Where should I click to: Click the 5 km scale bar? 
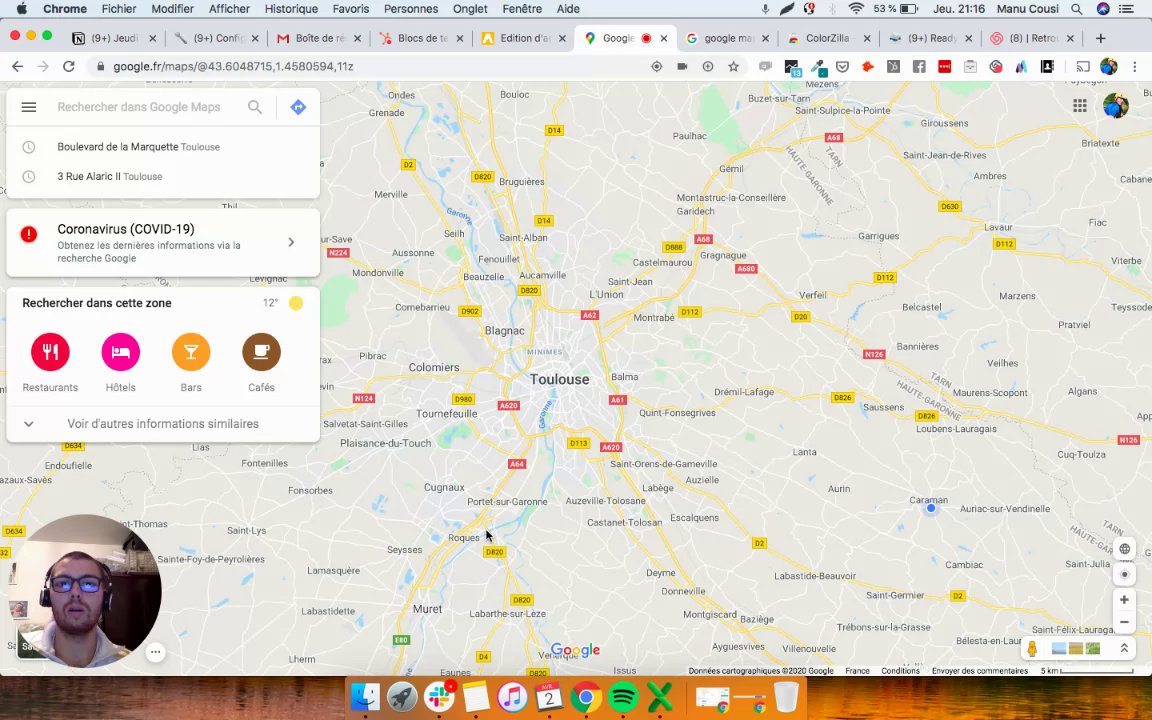[1087, 671]
